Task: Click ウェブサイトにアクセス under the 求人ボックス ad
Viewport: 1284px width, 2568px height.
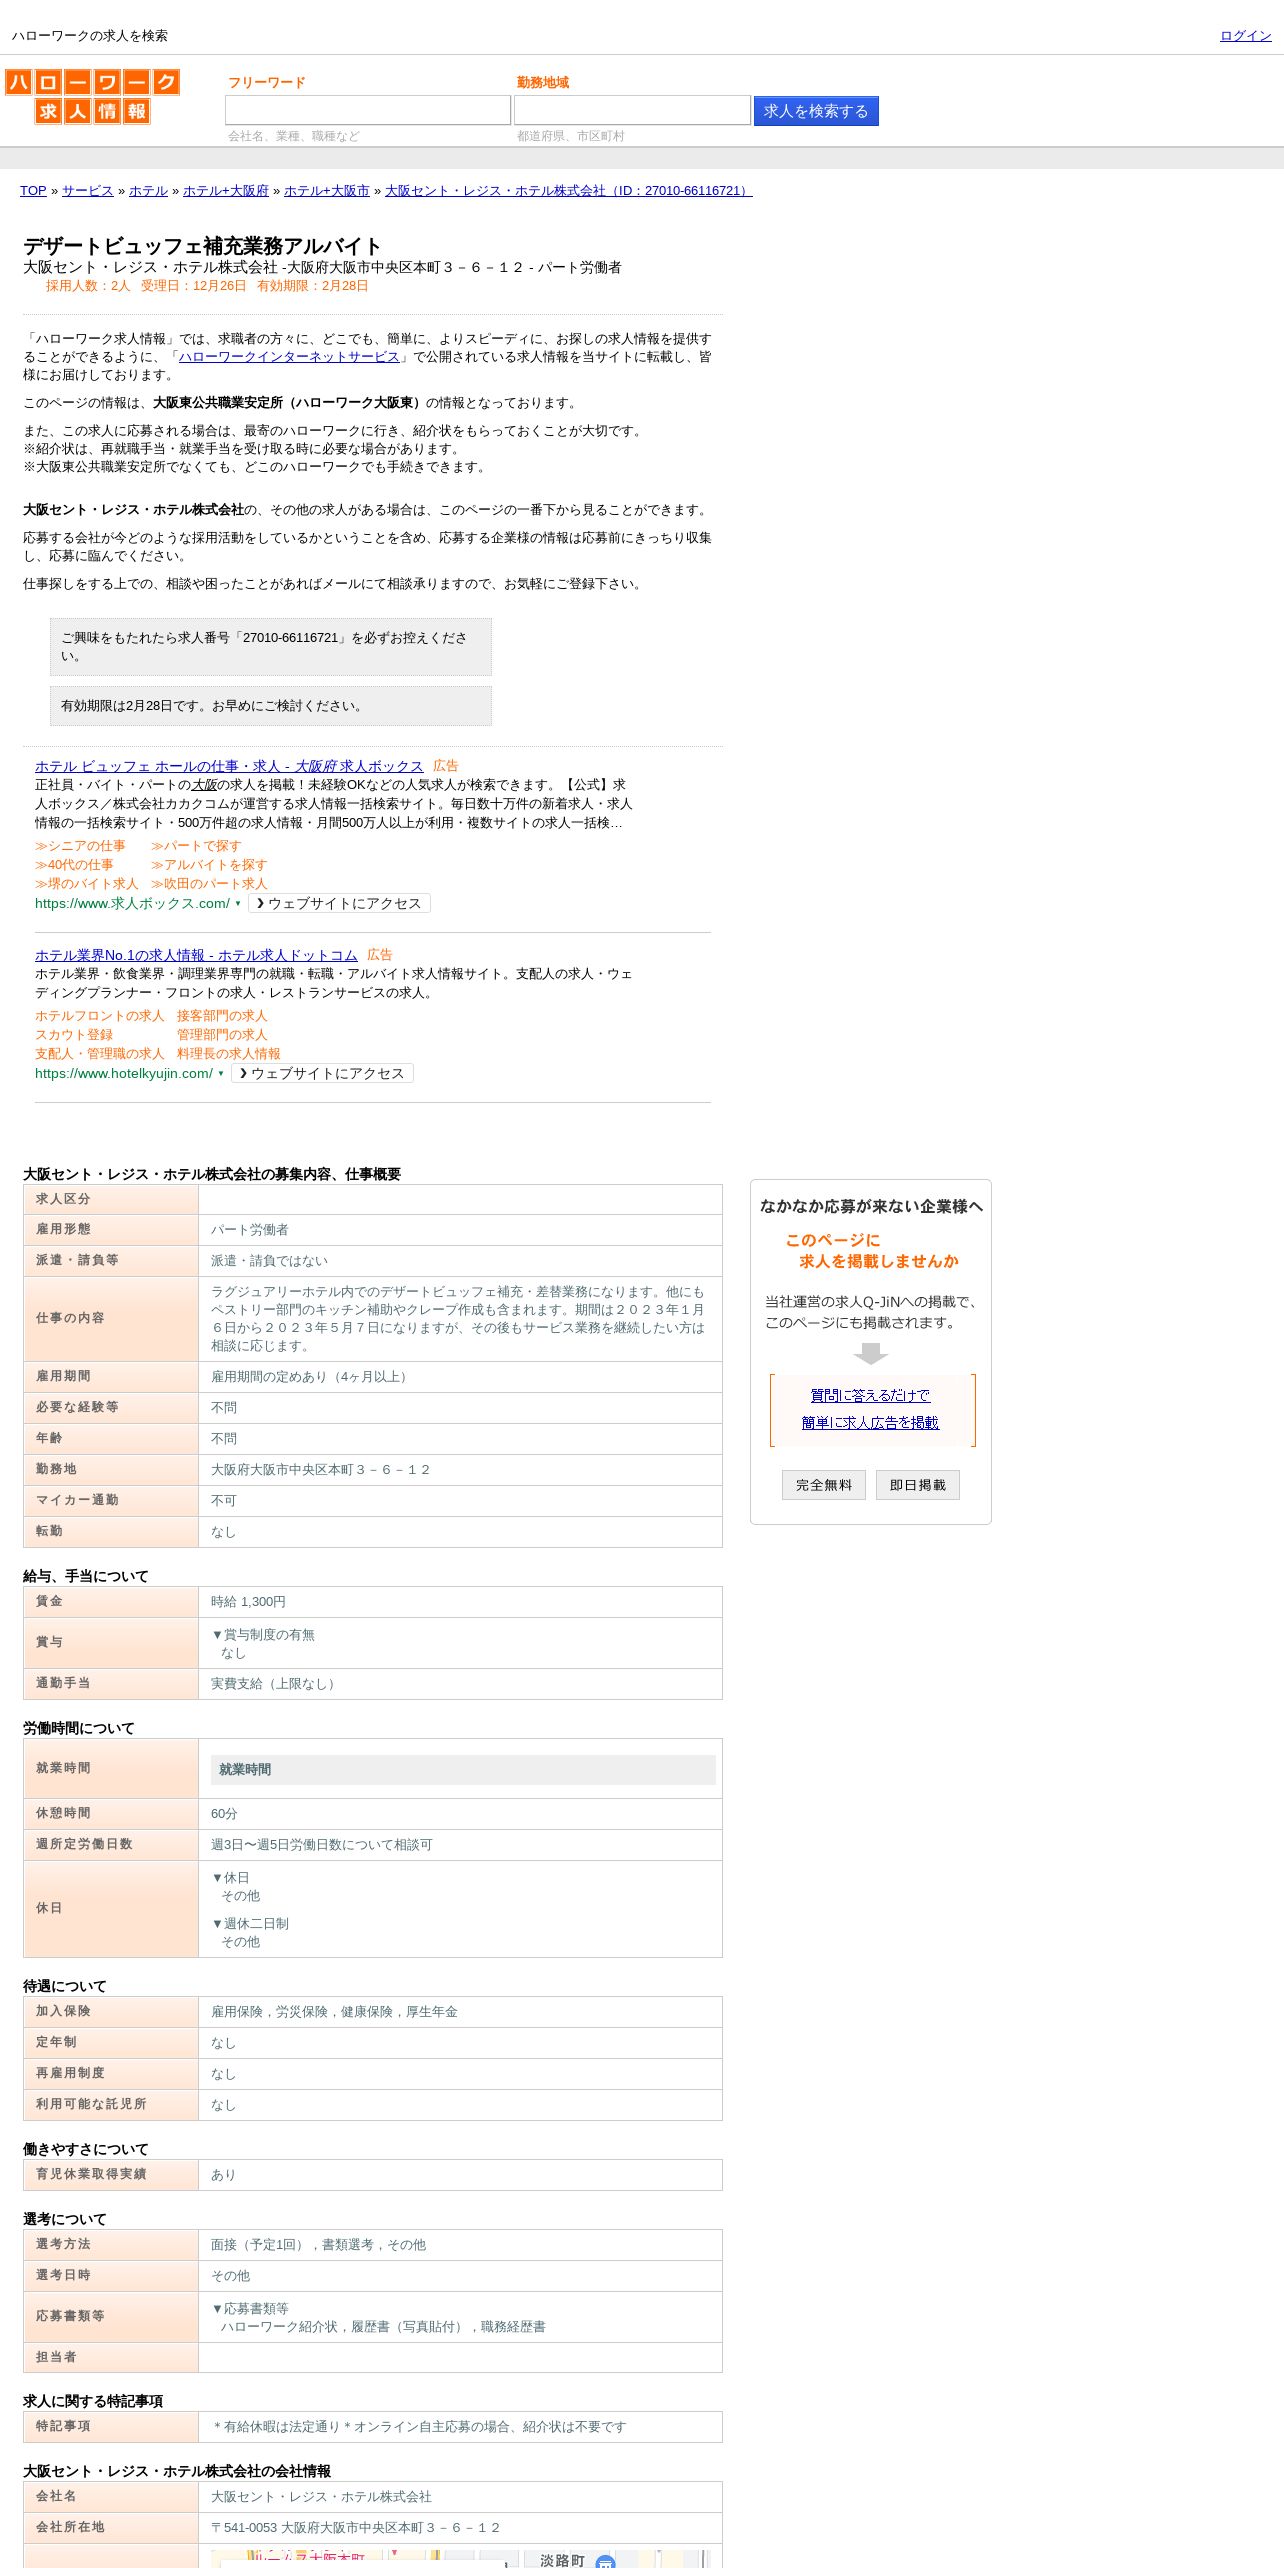Action: [x=339, y=903]
